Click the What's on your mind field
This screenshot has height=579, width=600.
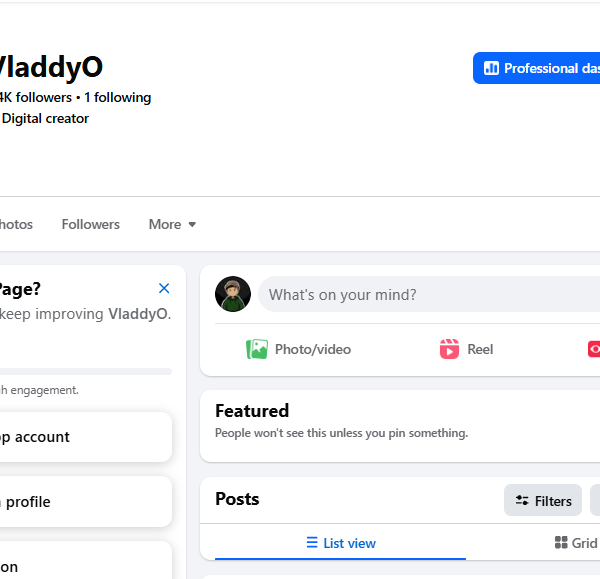click(429, 294)
